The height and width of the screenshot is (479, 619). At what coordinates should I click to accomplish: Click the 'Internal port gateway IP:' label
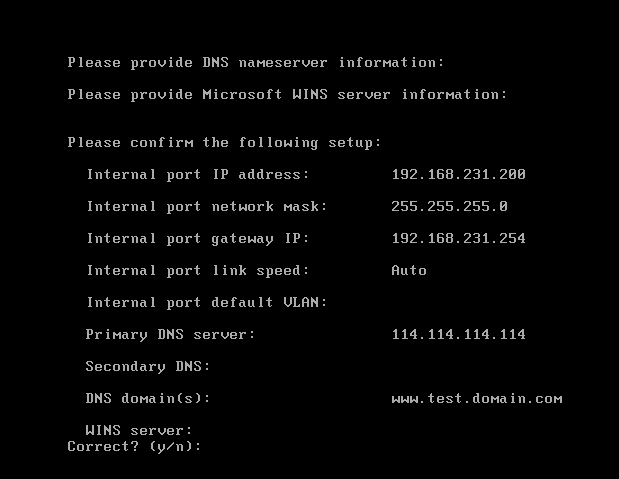198,239
